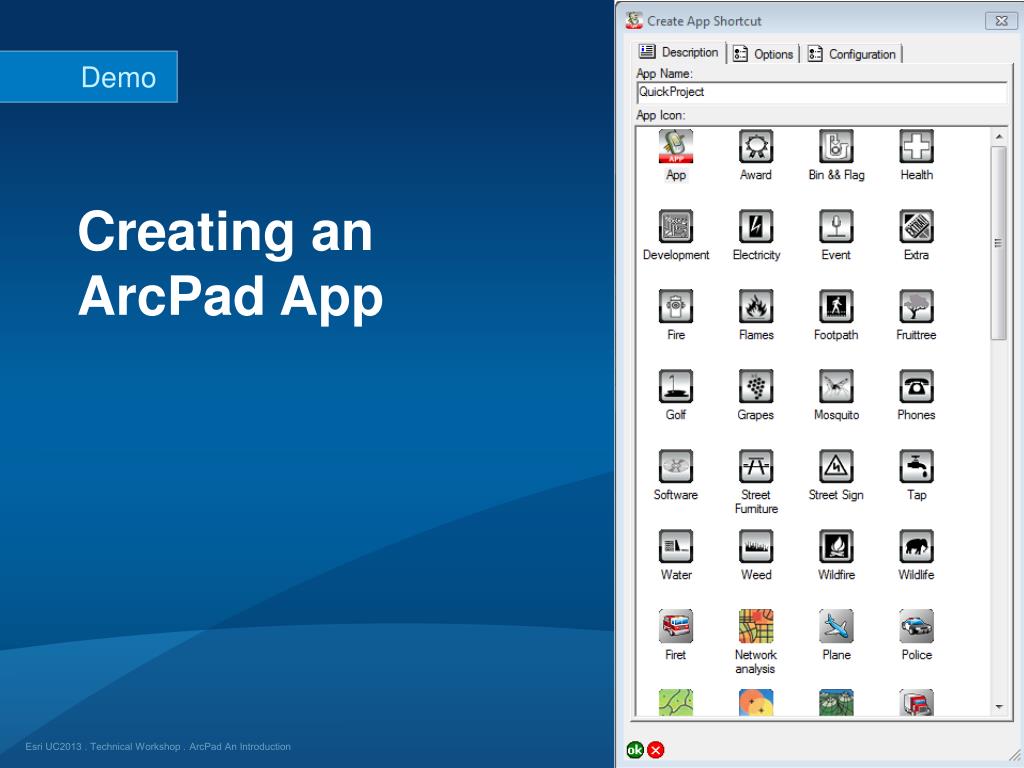Select the Fruittree icon
This screenshot has height=768, width=1024.
coord(916,306)
